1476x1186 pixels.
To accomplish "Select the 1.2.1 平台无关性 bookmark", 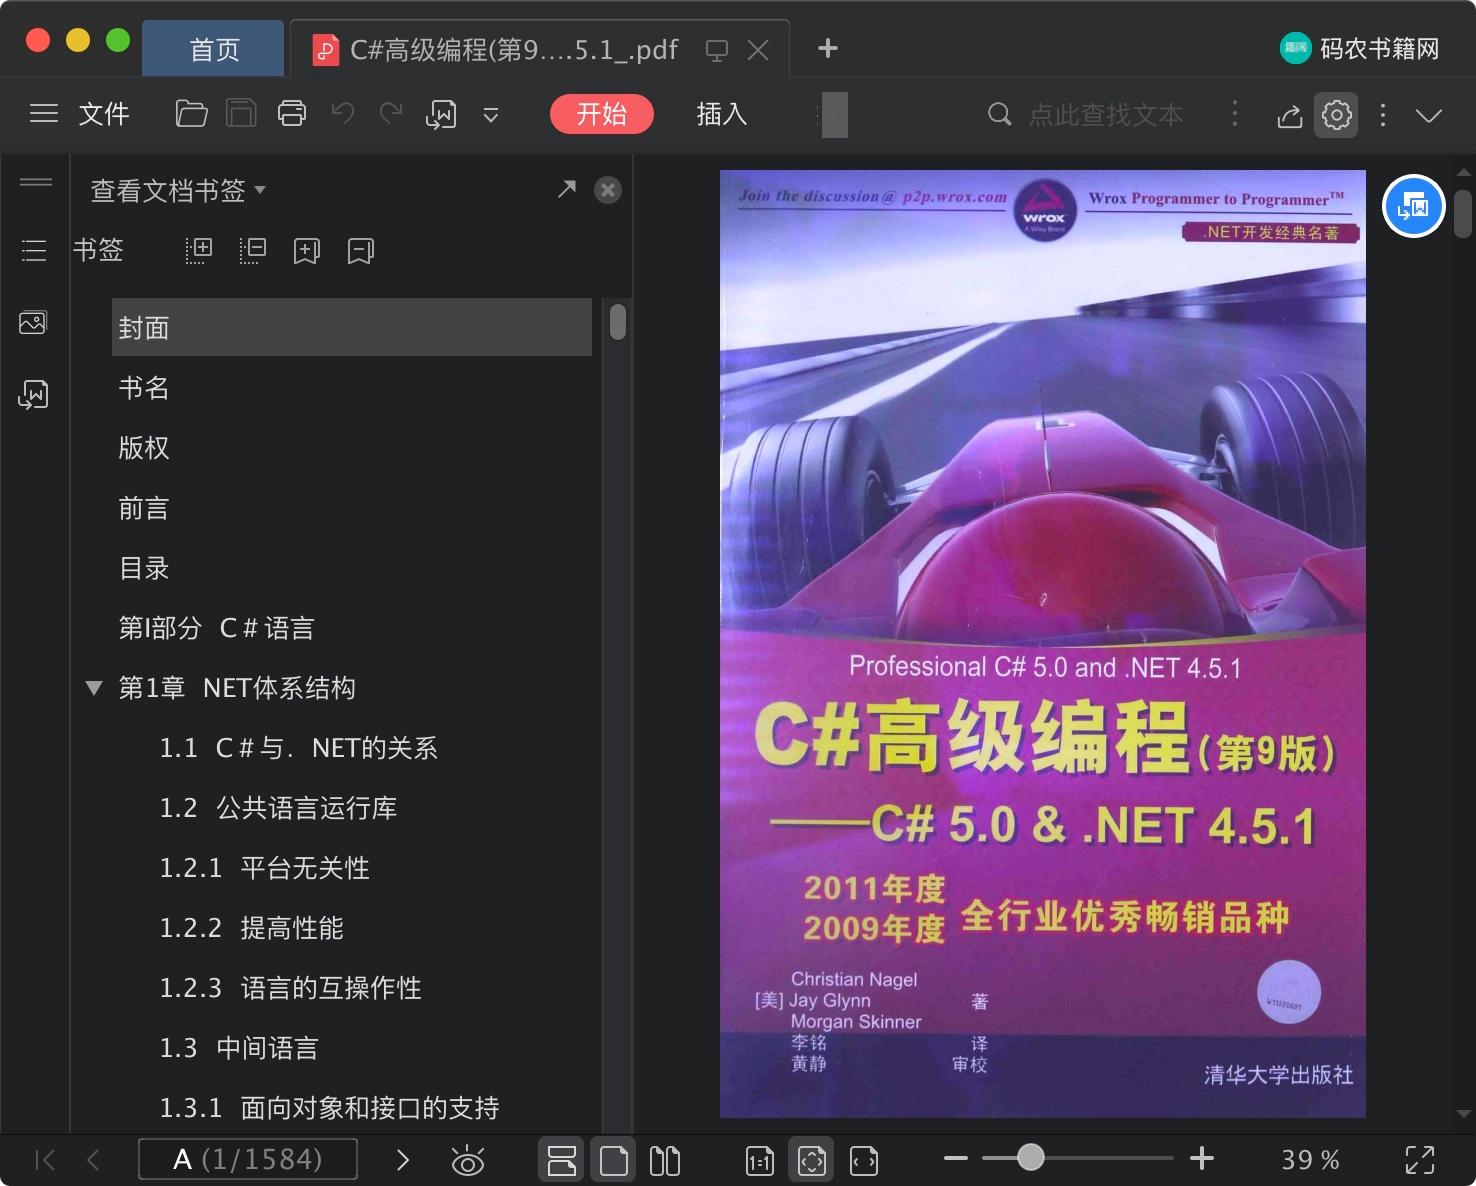I will [264, 868].
